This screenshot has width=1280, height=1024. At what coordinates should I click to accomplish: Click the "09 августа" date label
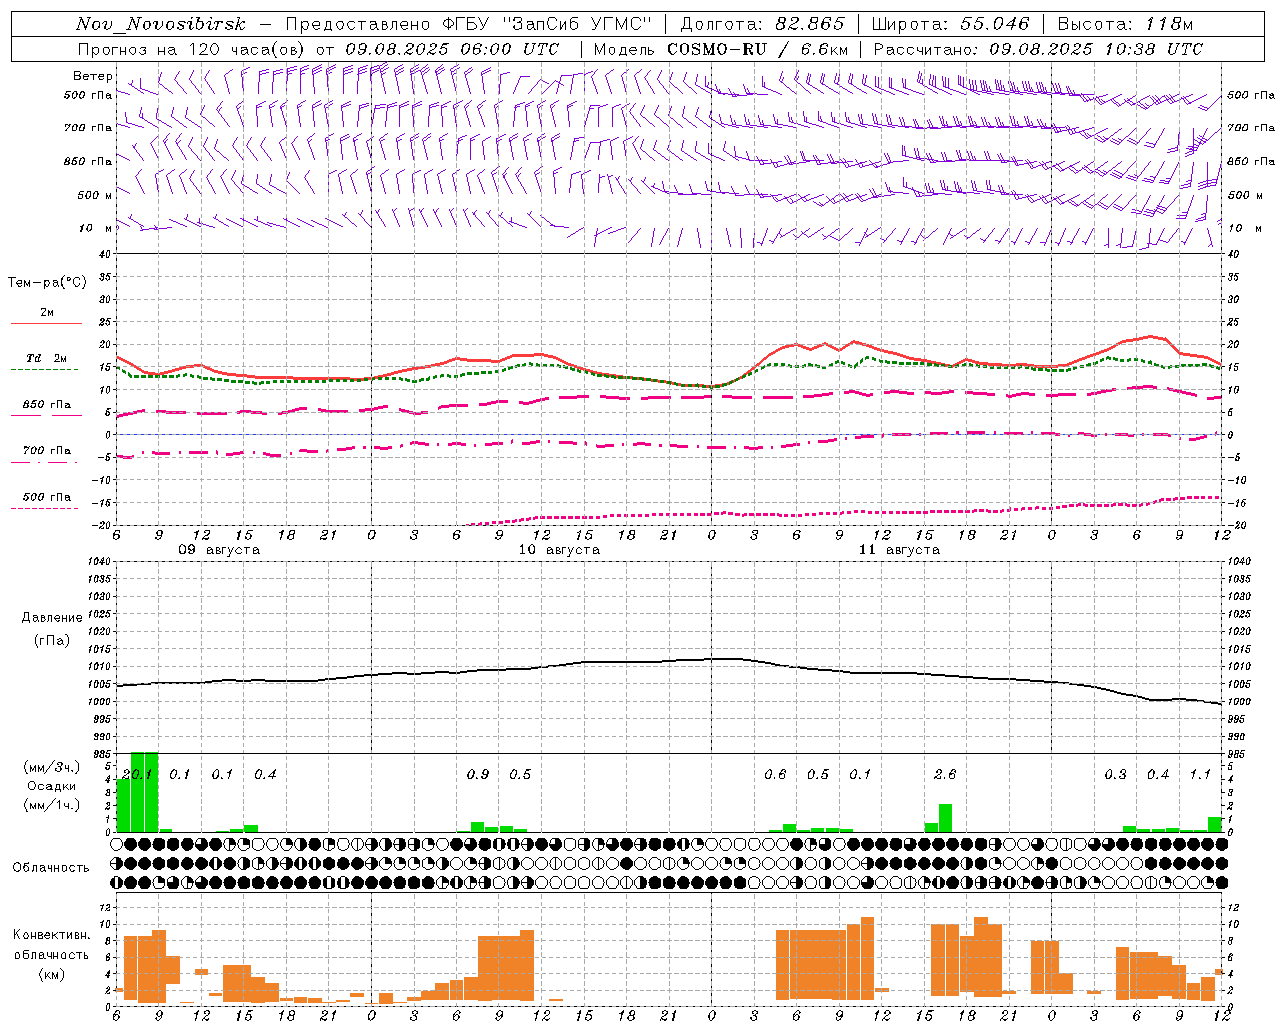pyautogui.click(x=219, y=550)
